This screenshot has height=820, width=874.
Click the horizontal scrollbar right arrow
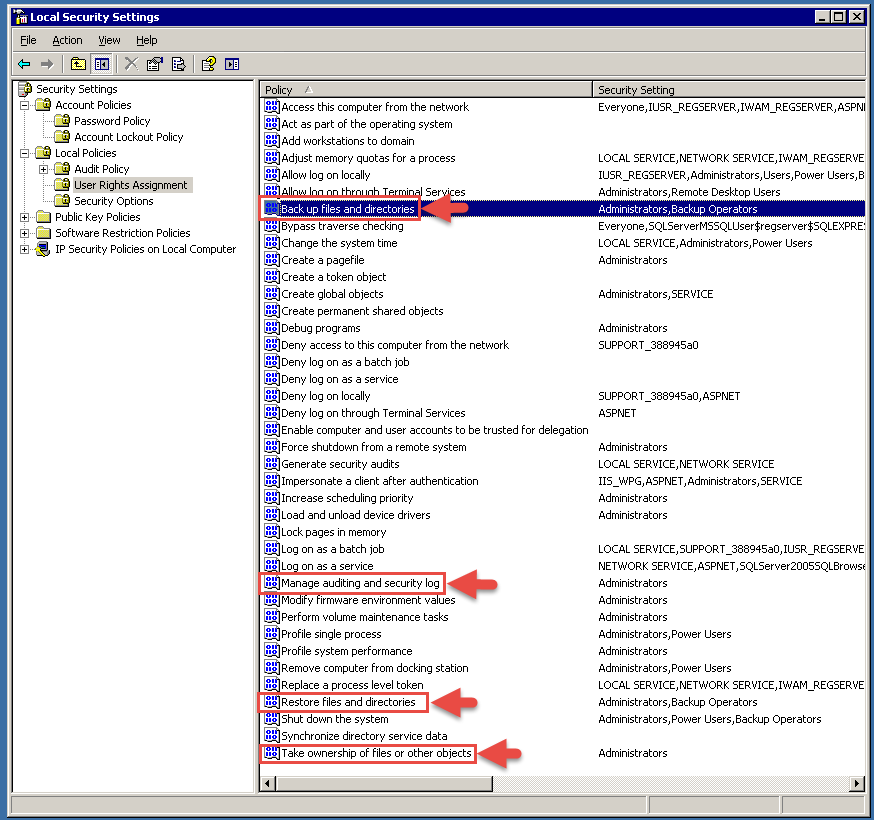[x=856, y=784]
